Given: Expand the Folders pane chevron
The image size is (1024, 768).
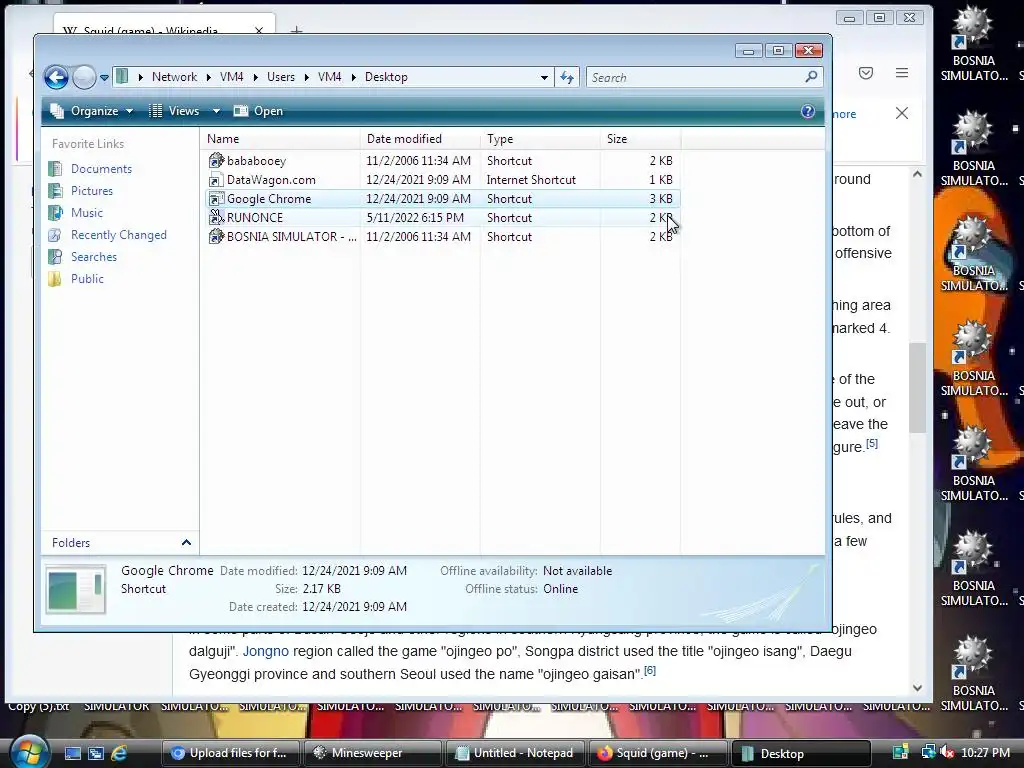Looking at the screenshot, I should coord(186,543).
